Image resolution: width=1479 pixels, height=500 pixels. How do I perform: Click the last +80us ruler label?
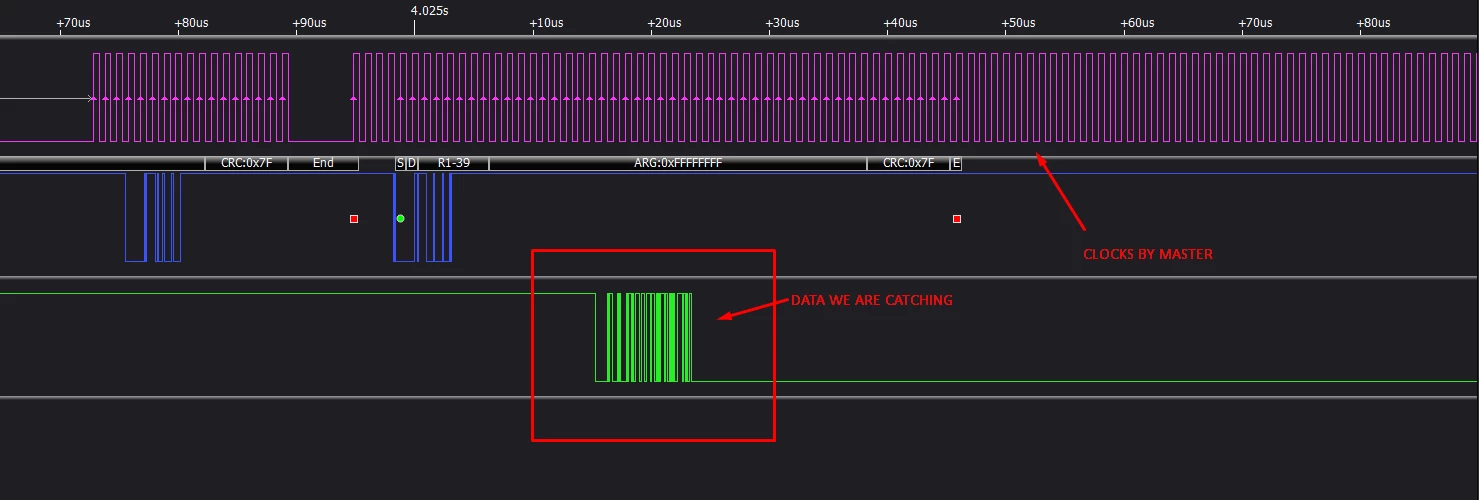pyautogui.click(x=1373, y=22)
